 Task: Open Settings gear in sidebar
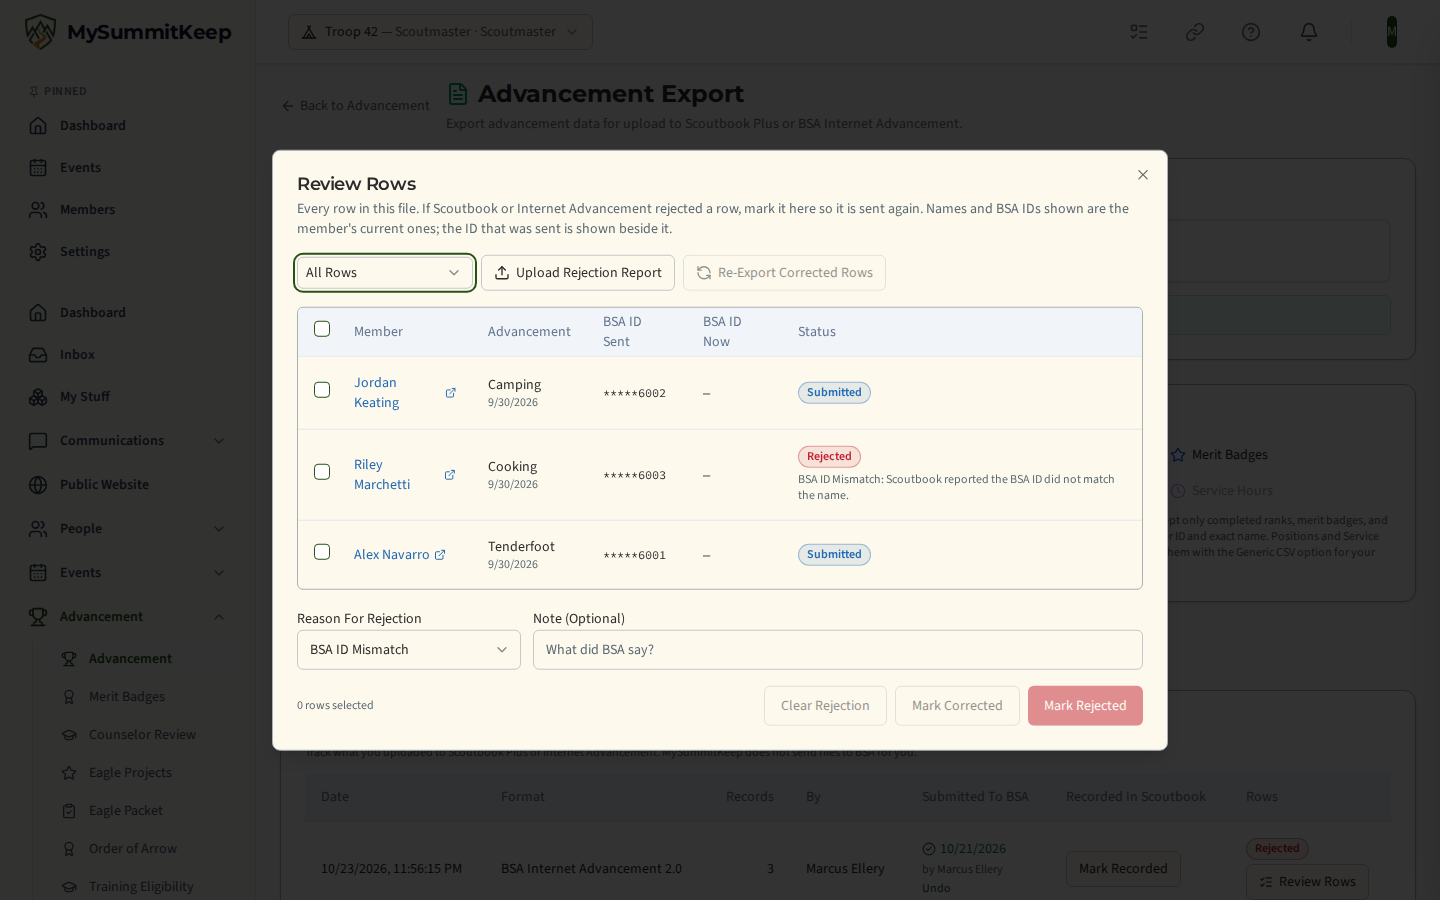coord(128,252)
